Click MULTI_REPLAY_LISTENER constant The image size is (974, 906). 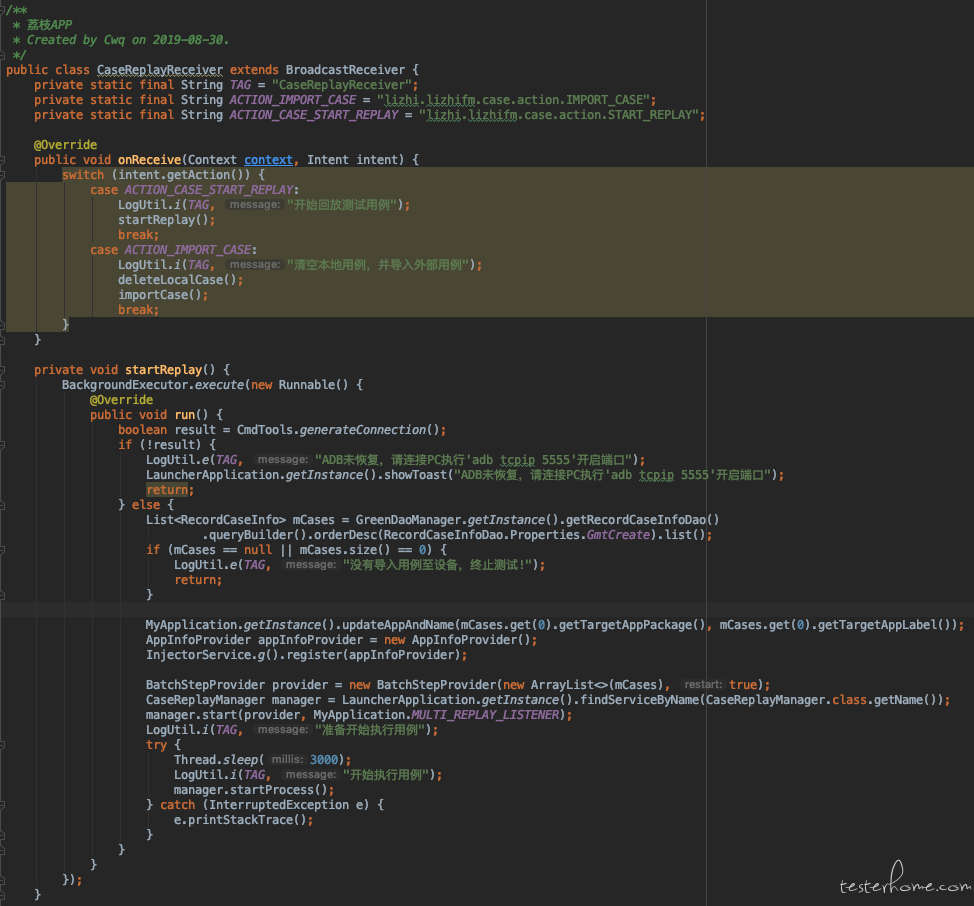coord(485,715)
